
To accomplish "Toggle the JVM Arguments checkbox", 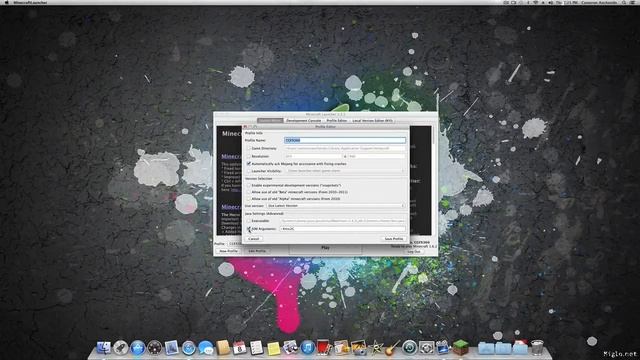I will point(249,229).
